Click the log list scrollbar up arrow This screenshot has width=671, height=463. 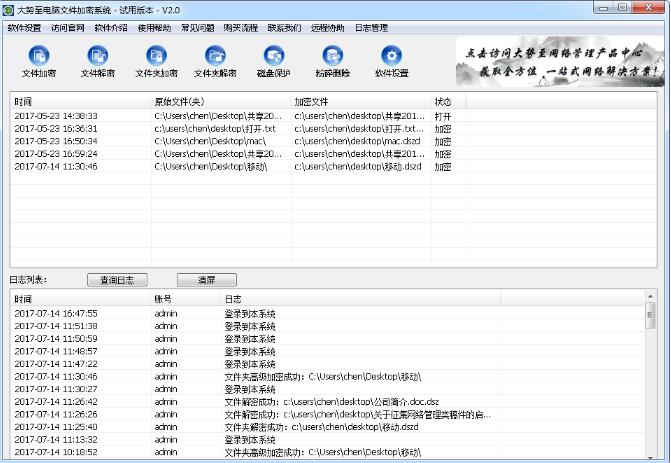click(x=650, y=296)
